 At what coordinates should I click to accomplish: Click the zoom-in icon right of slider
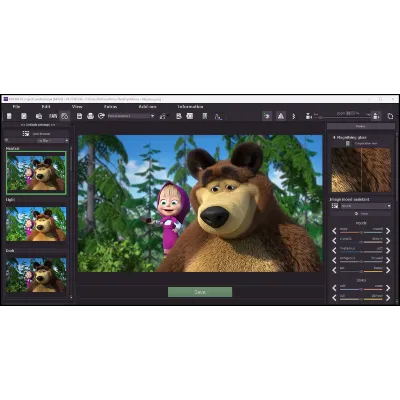376,116
